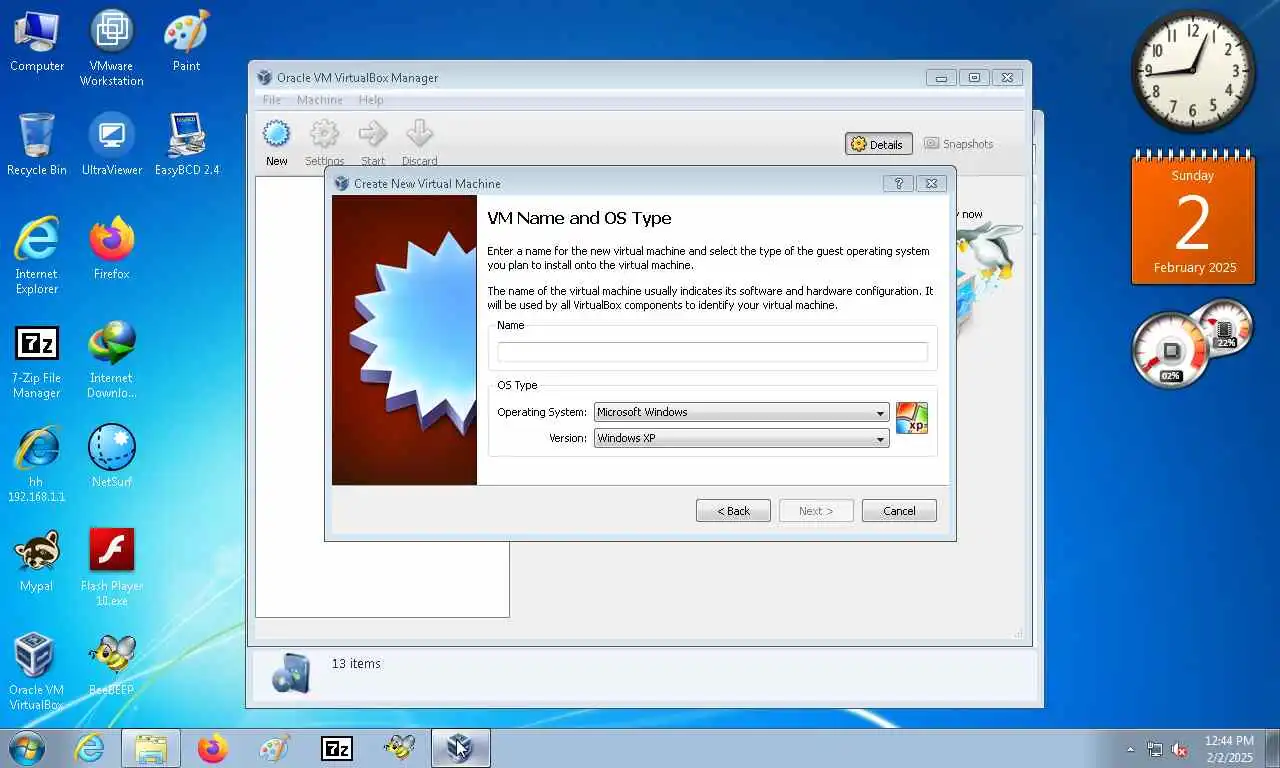
Task: Show hidden system tray icons
Action: tap(1131, 749)
